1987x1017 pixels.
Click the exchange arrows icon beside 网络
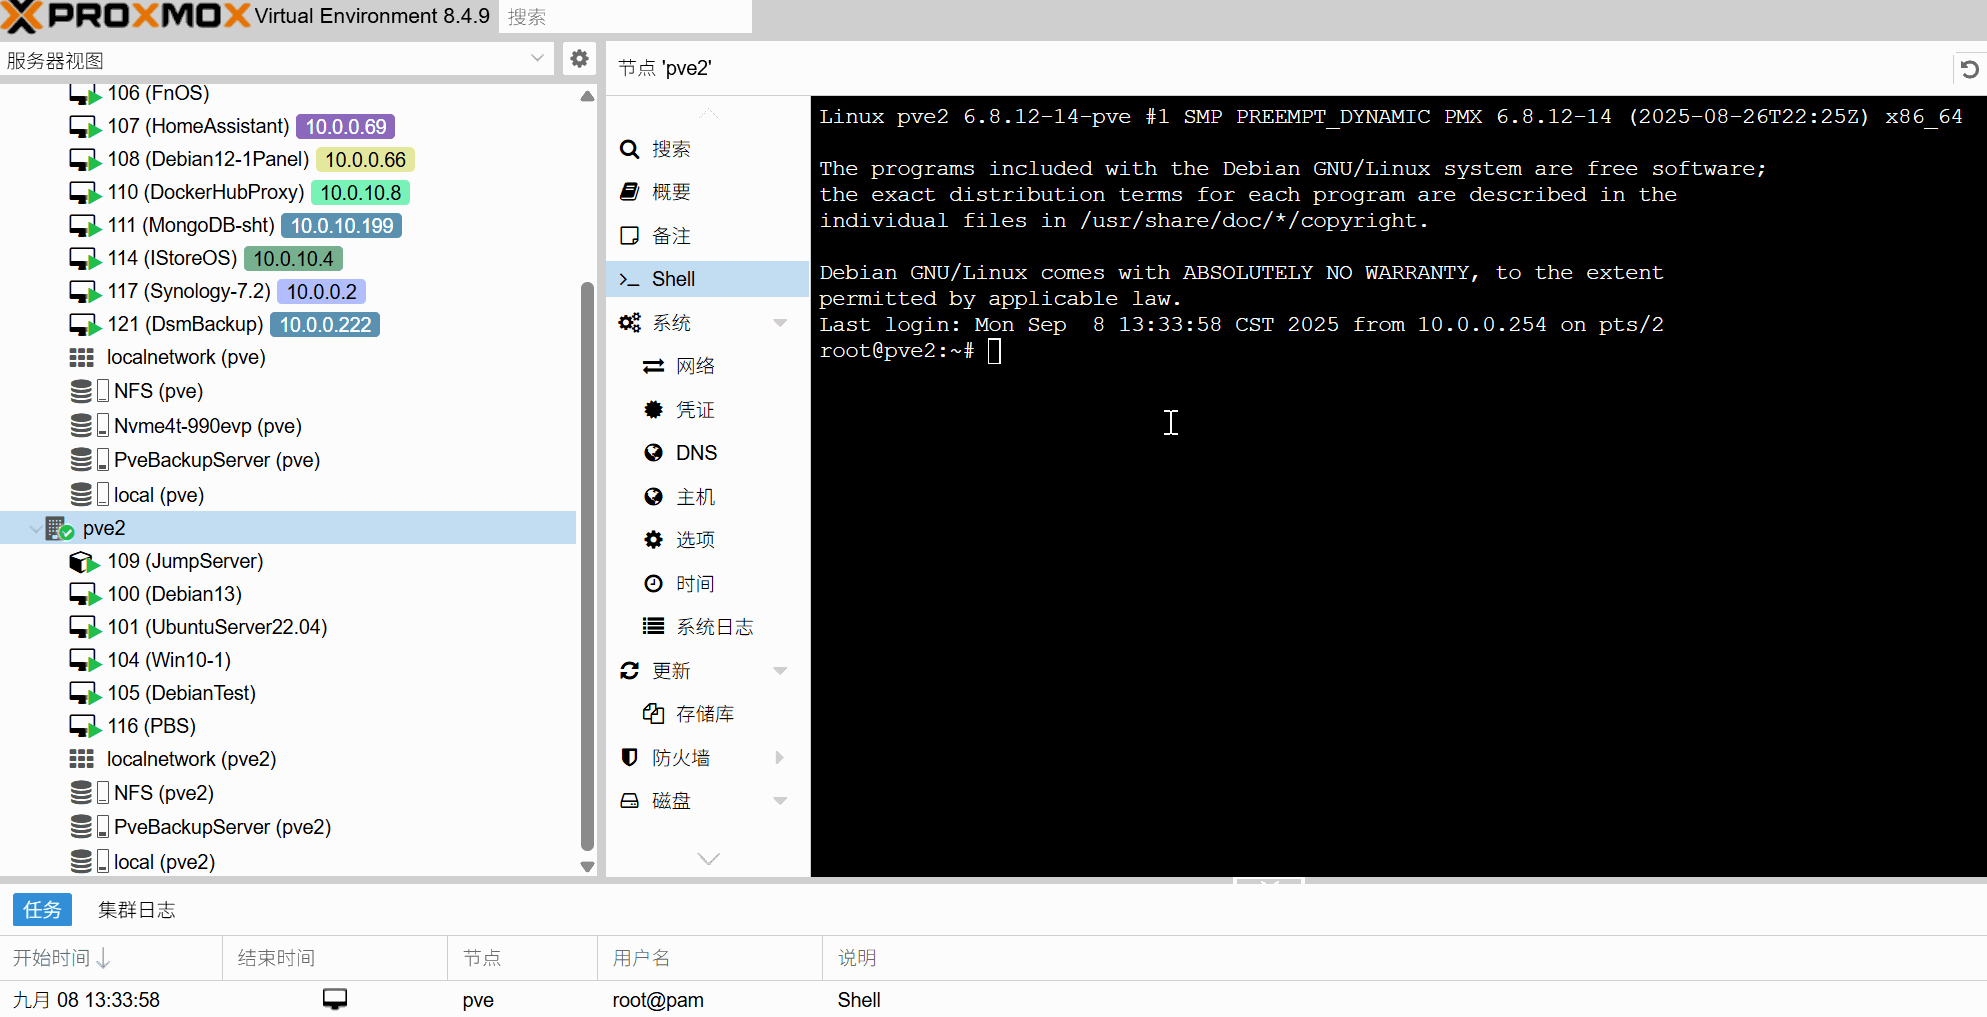point(653,366)
